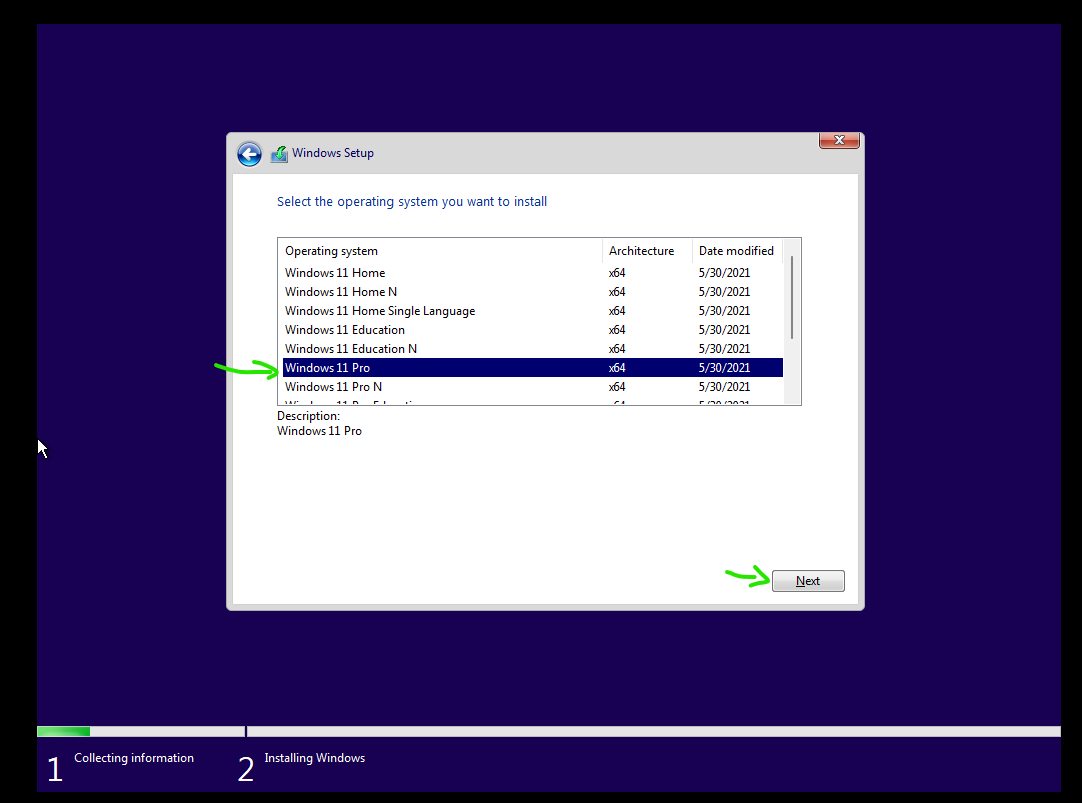Close the Windows Setup dialog

(x=839, y=140)
